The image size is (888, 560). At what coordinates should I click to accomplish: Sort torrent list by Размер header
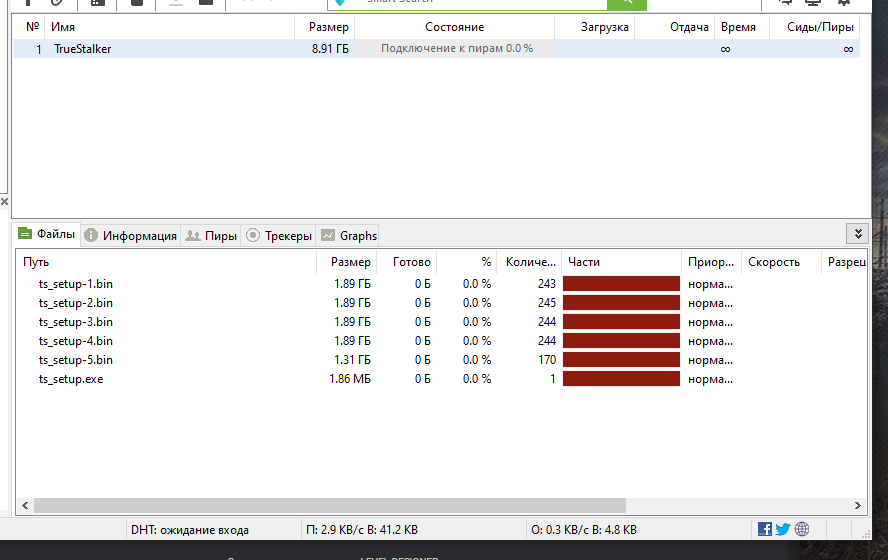click(x=325, y=27)
